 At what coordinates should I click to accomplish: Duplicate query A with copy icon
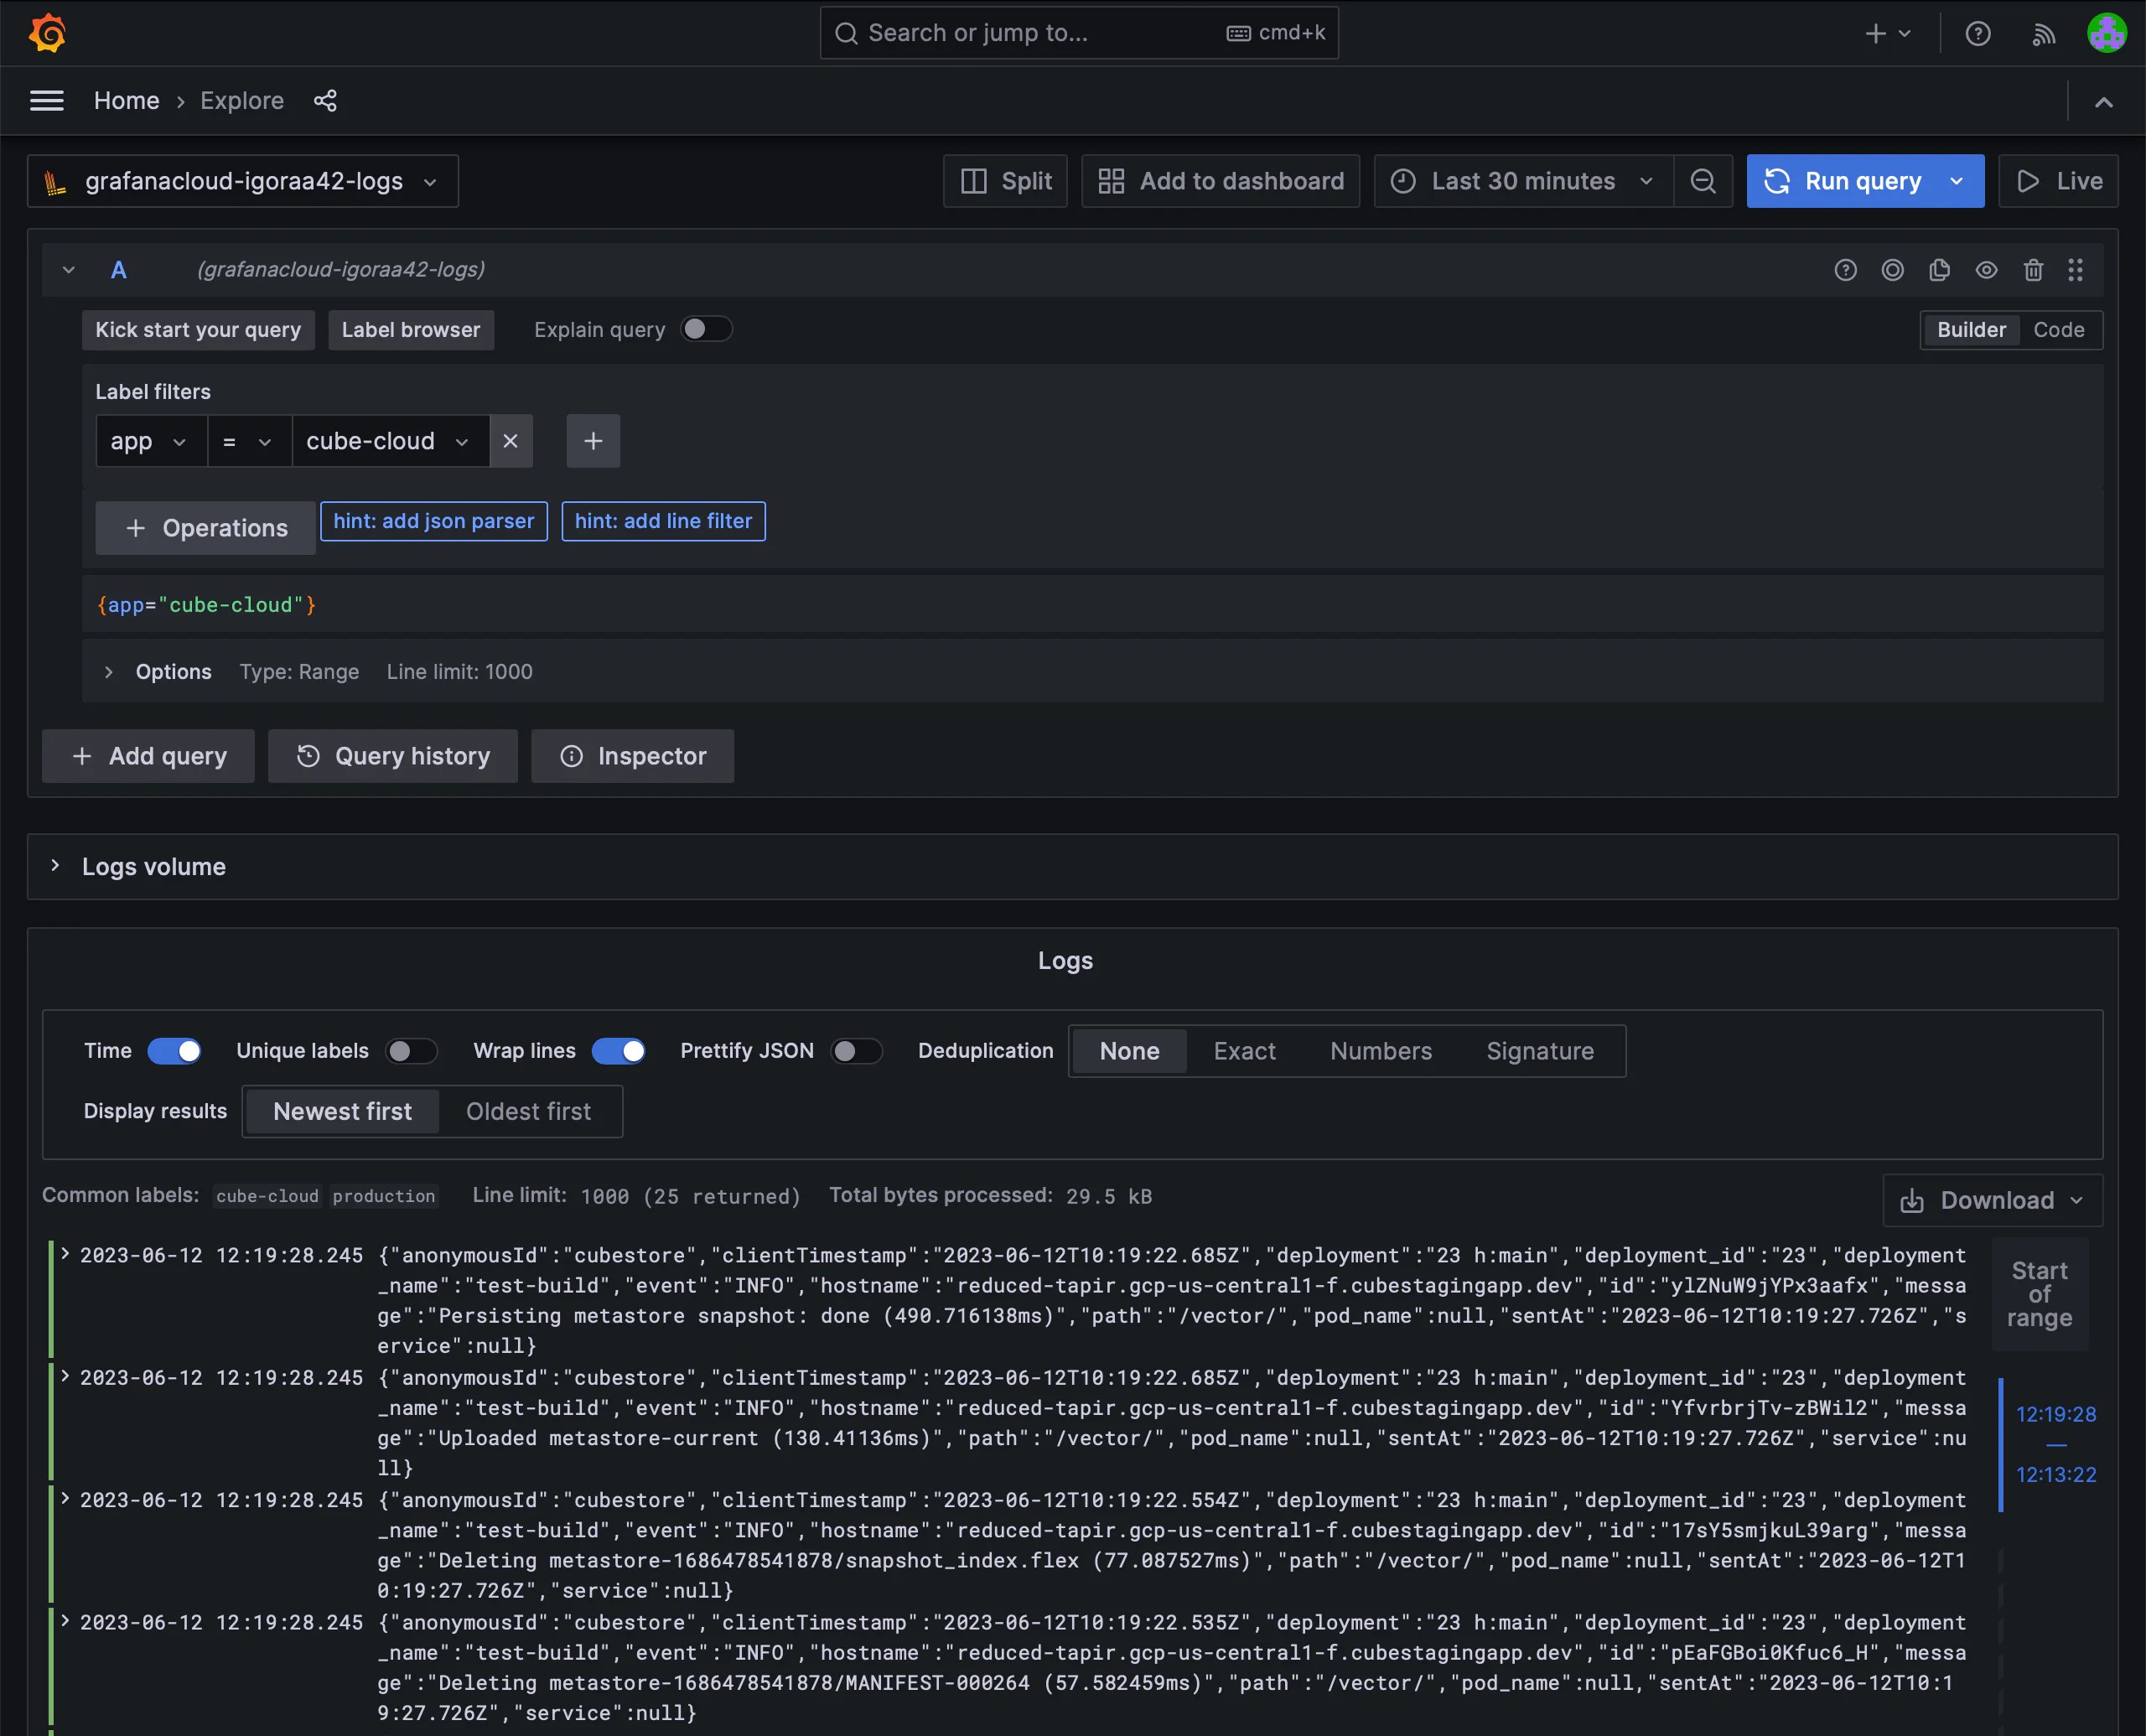(x=1939, y=270)
